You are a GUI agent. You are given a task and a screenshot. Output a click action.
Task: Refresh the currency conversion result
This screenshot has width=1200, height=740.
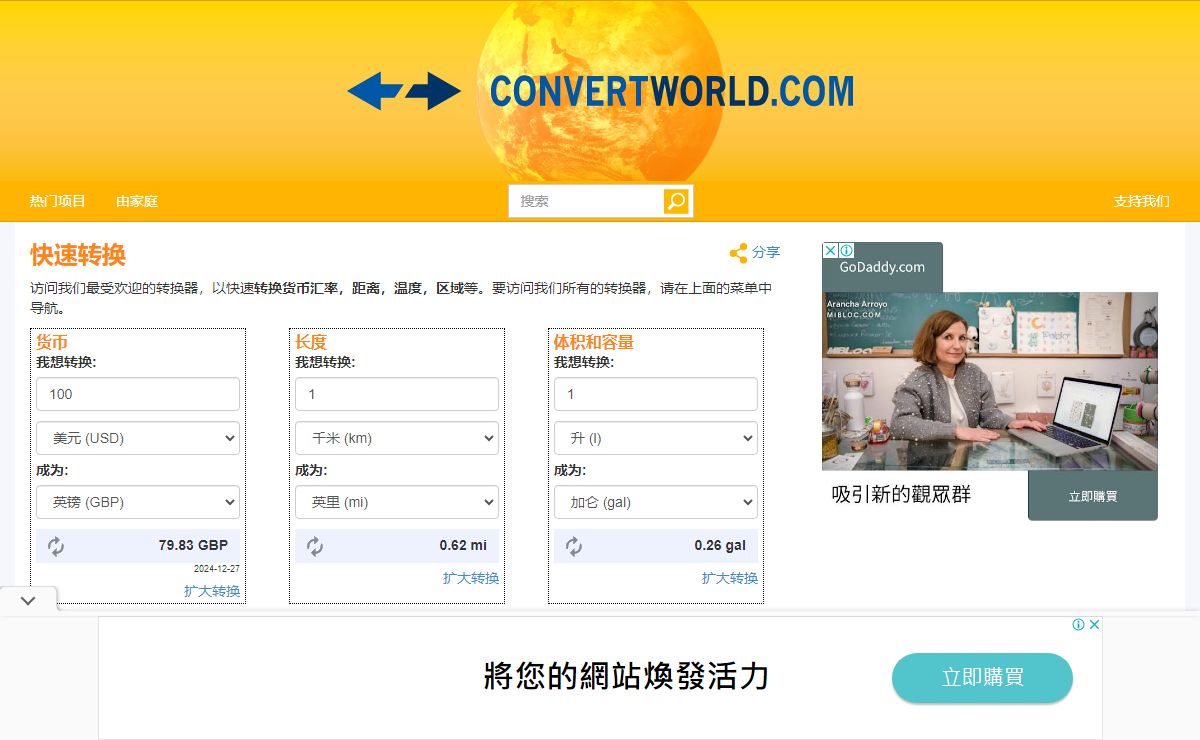56,546
